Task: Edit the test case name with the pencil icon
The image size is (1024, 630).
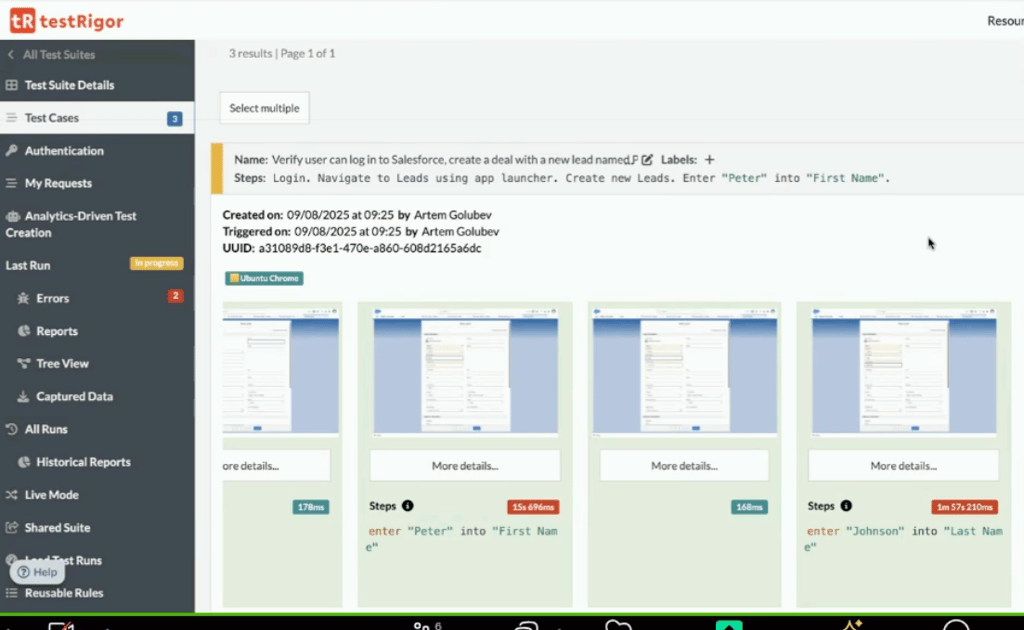Action: tap(647, 160)
